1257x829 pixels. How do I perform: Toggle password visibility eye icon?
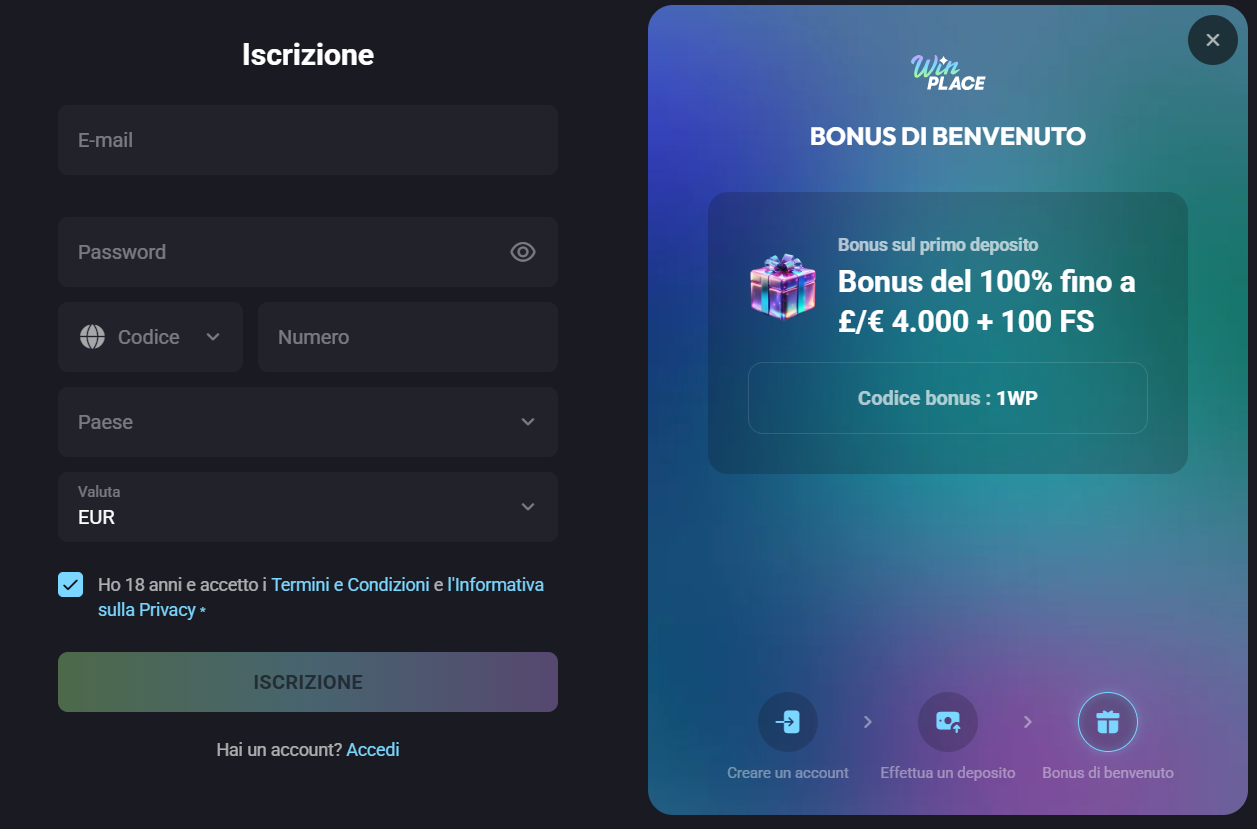523,252
